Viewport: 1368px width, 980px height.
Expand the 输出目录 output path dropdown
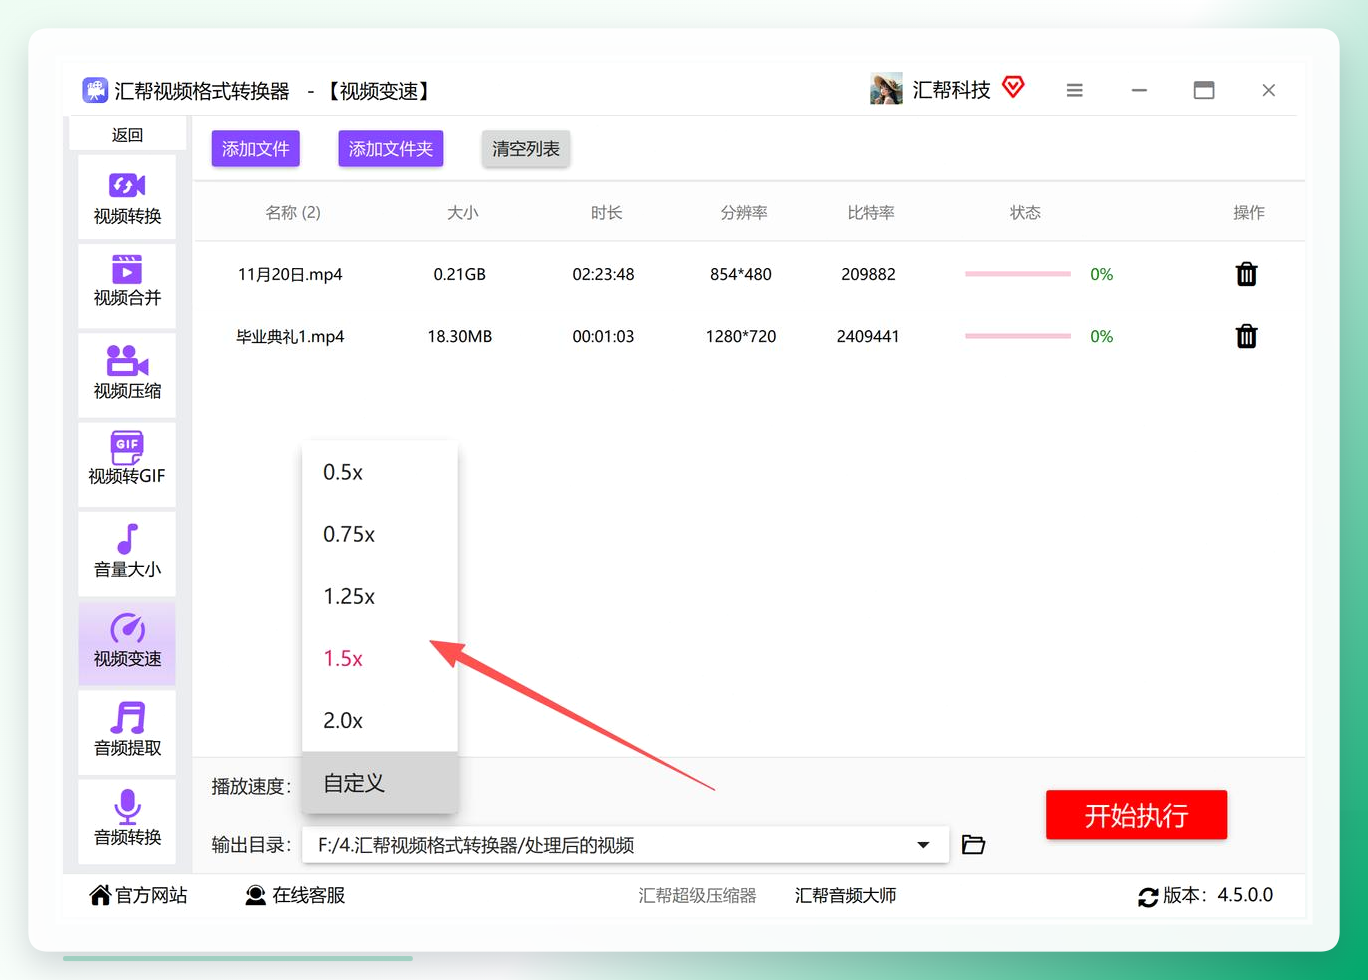[x=923, y=845]
